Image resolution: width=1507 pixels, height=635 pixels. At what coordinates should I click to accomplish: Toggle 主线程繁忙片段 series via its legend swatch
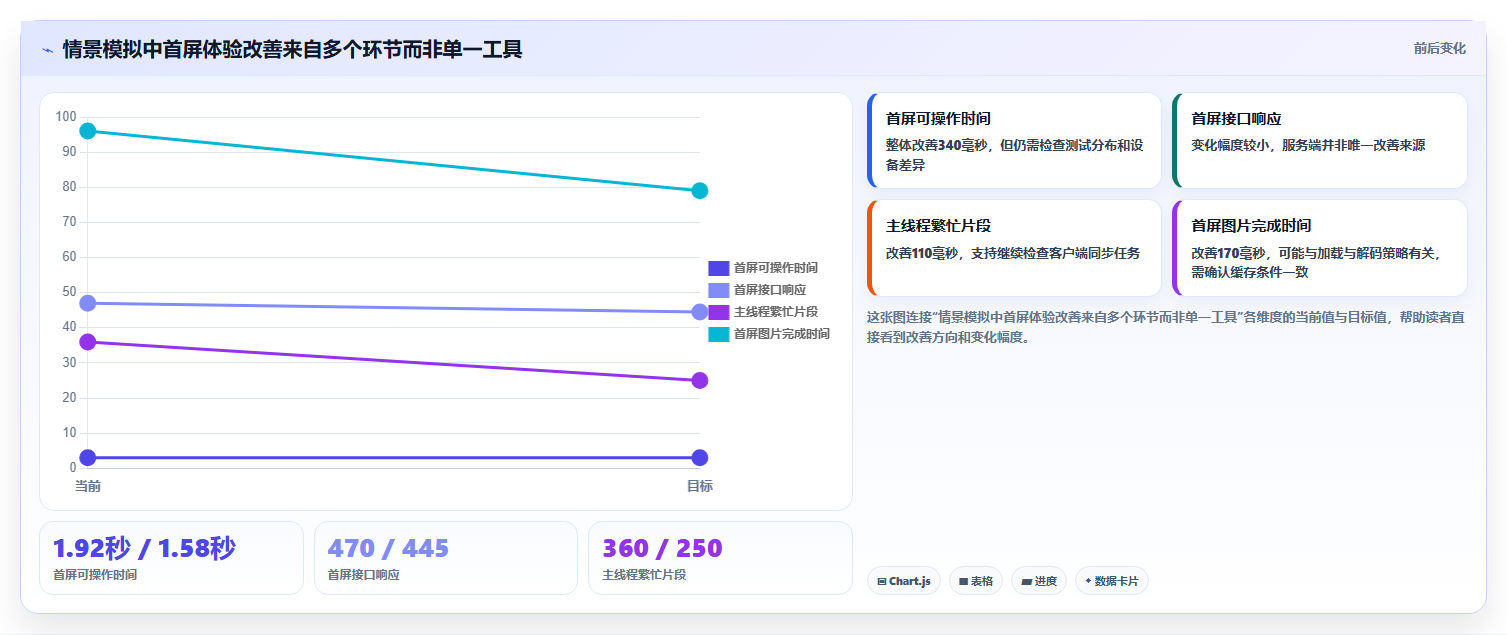coord(719,312)
